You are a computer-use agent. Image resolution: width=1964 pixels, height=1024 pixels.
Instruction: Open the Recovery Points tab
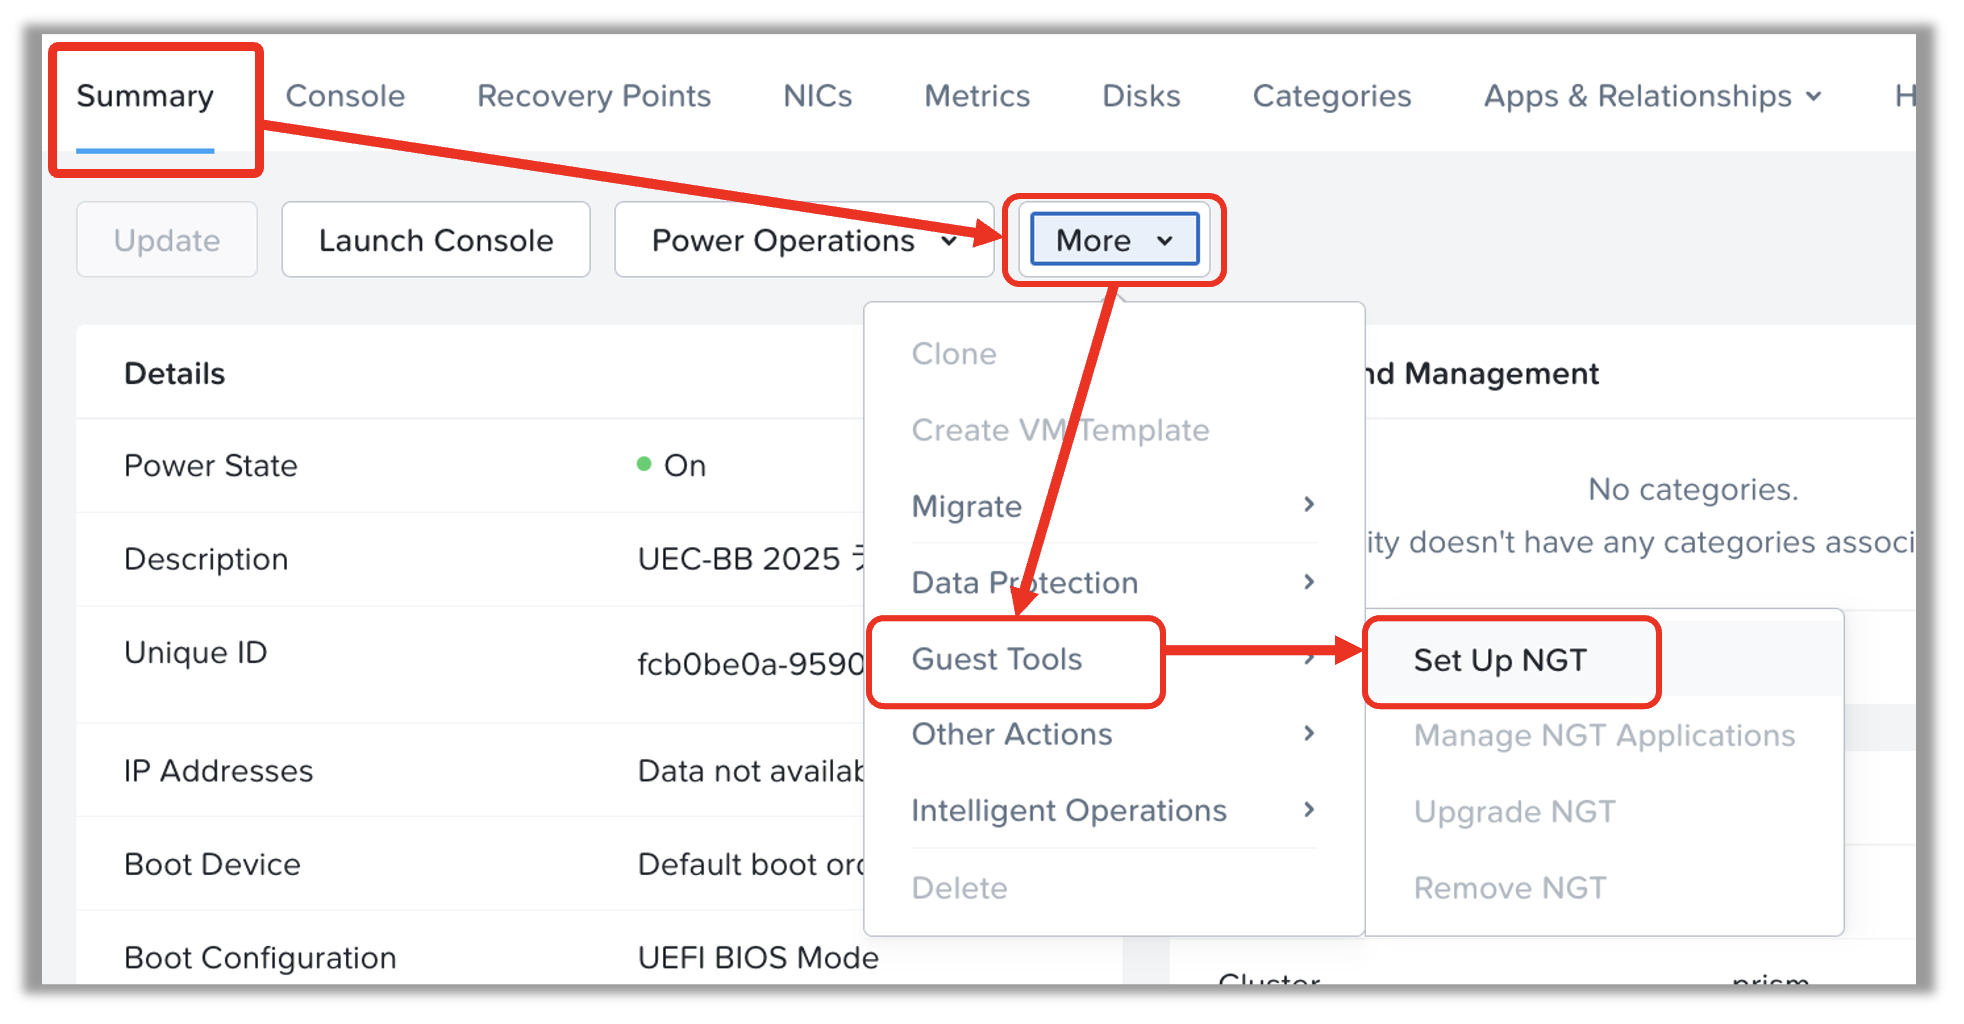pos(593,96)
